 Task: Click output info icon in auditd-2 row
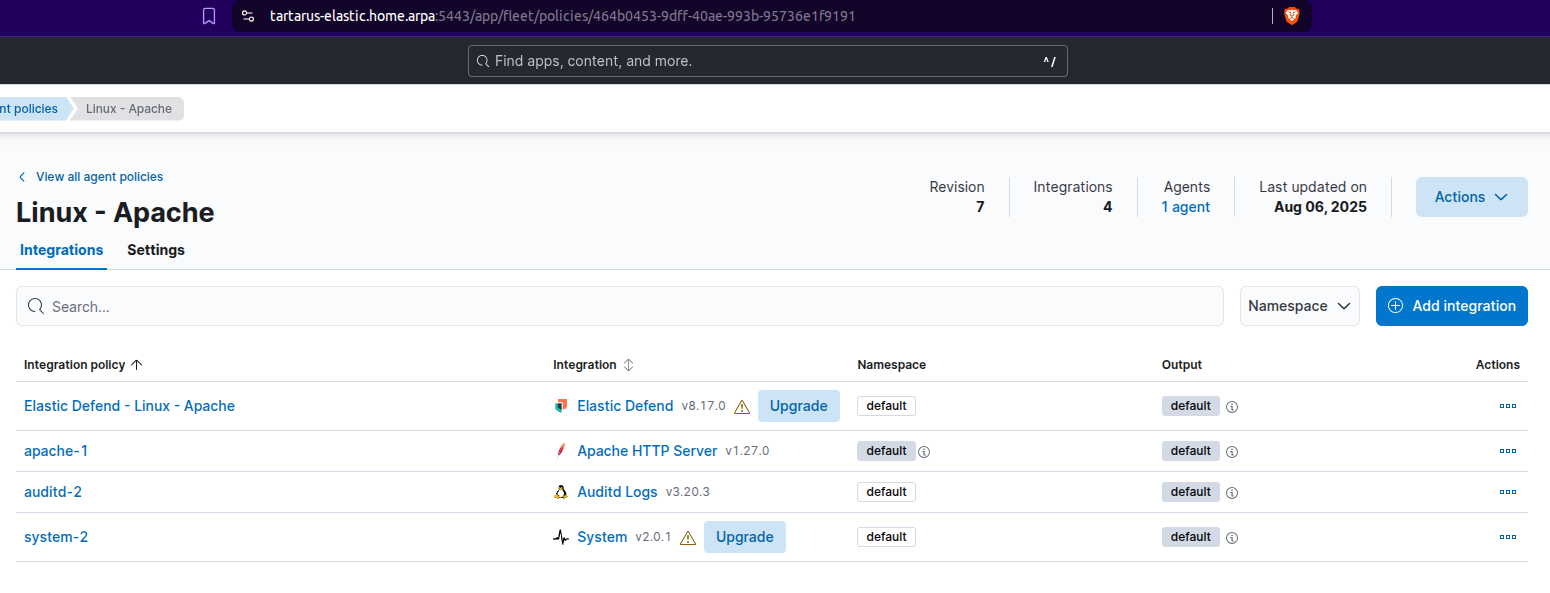pos(1232,493)
